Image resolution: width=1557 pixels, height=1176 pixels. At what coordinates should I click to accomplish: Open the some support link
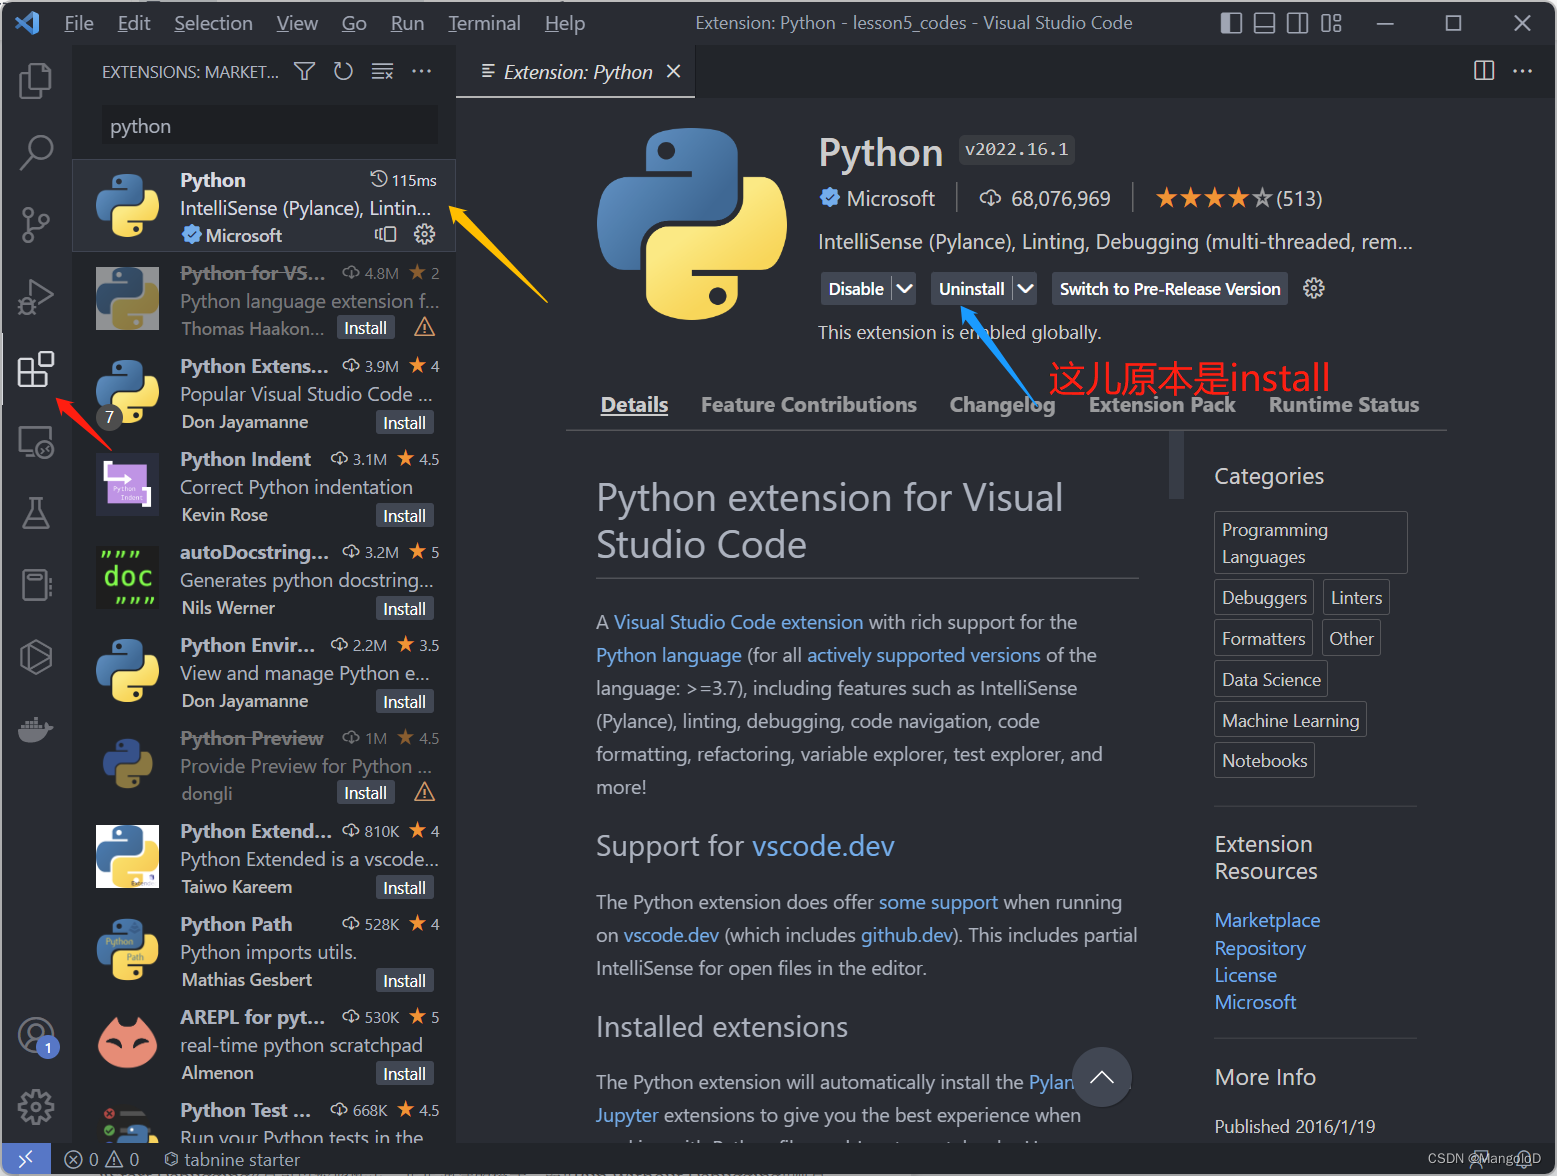click(x=938, y=902)
